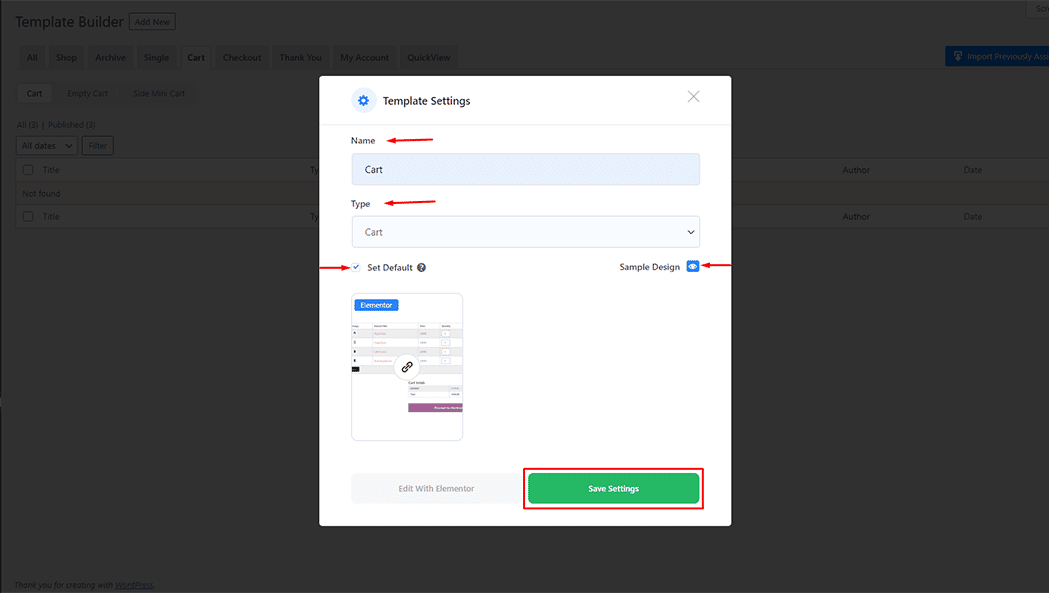Click Add New next to Template Builder
This screenshot has height=593, width=1049.
tap(151, 21)
